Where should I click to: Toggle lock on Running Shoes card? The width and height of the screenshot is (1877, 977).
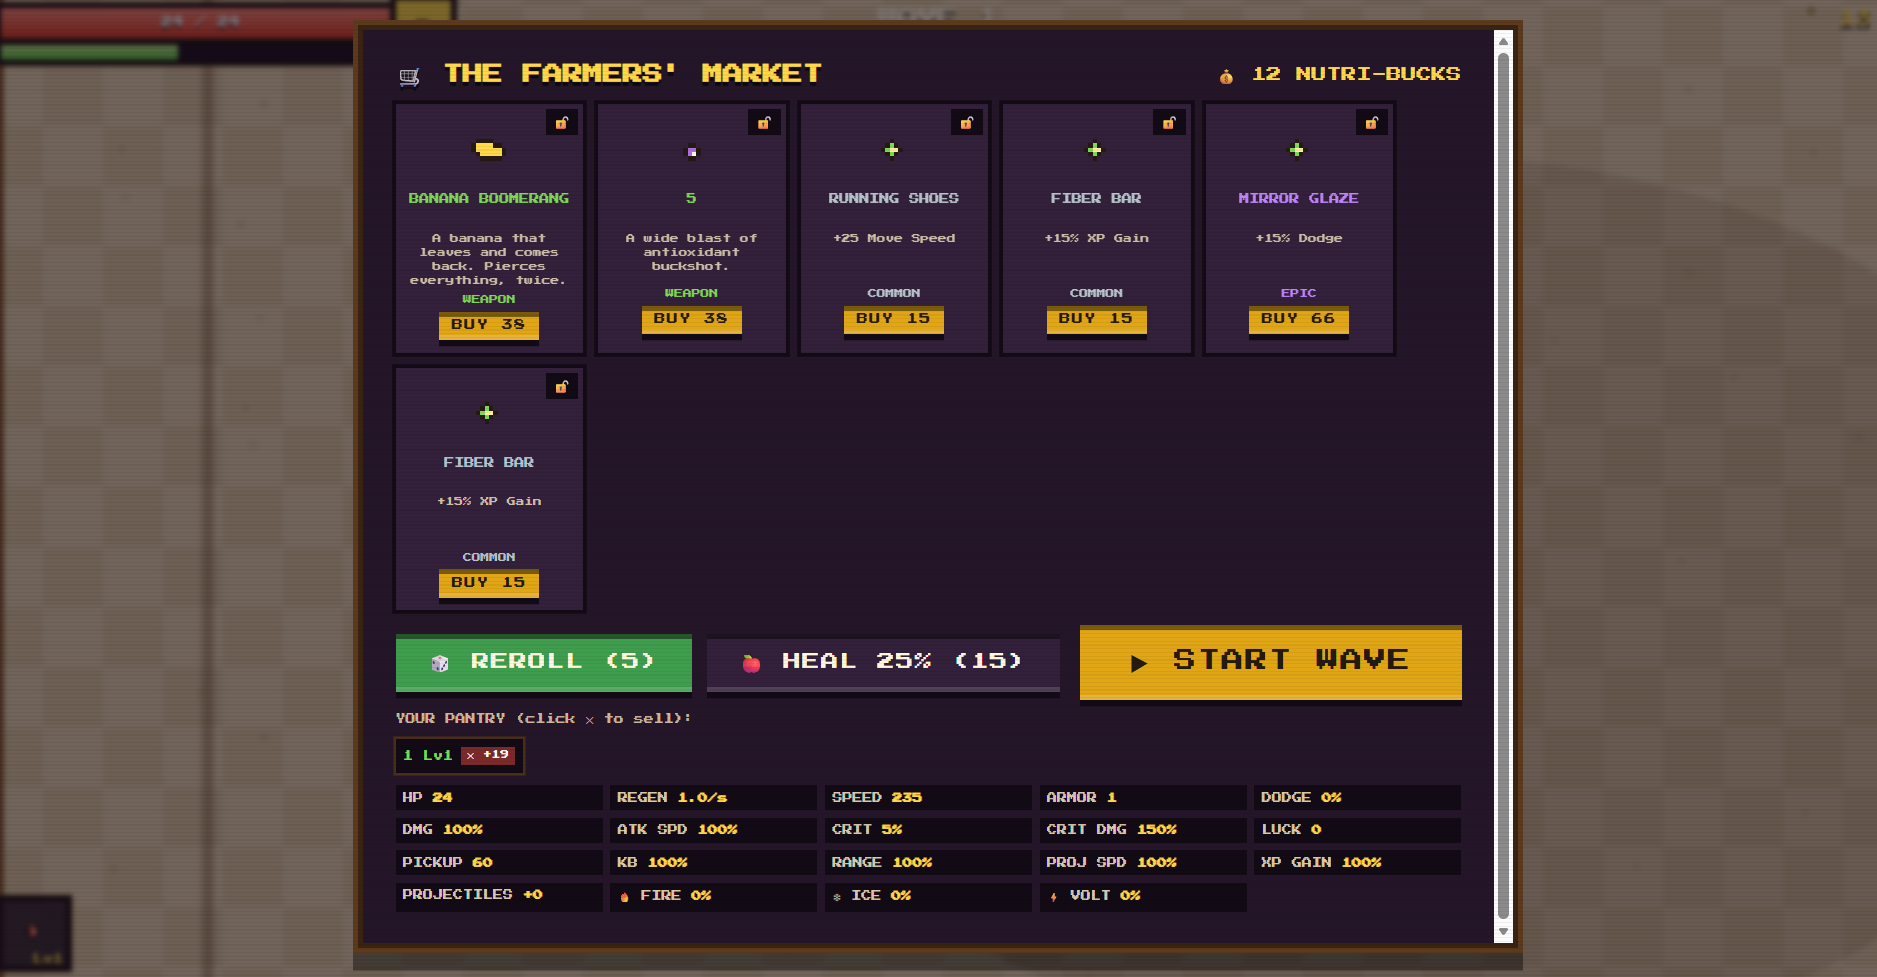coord(967,123)
